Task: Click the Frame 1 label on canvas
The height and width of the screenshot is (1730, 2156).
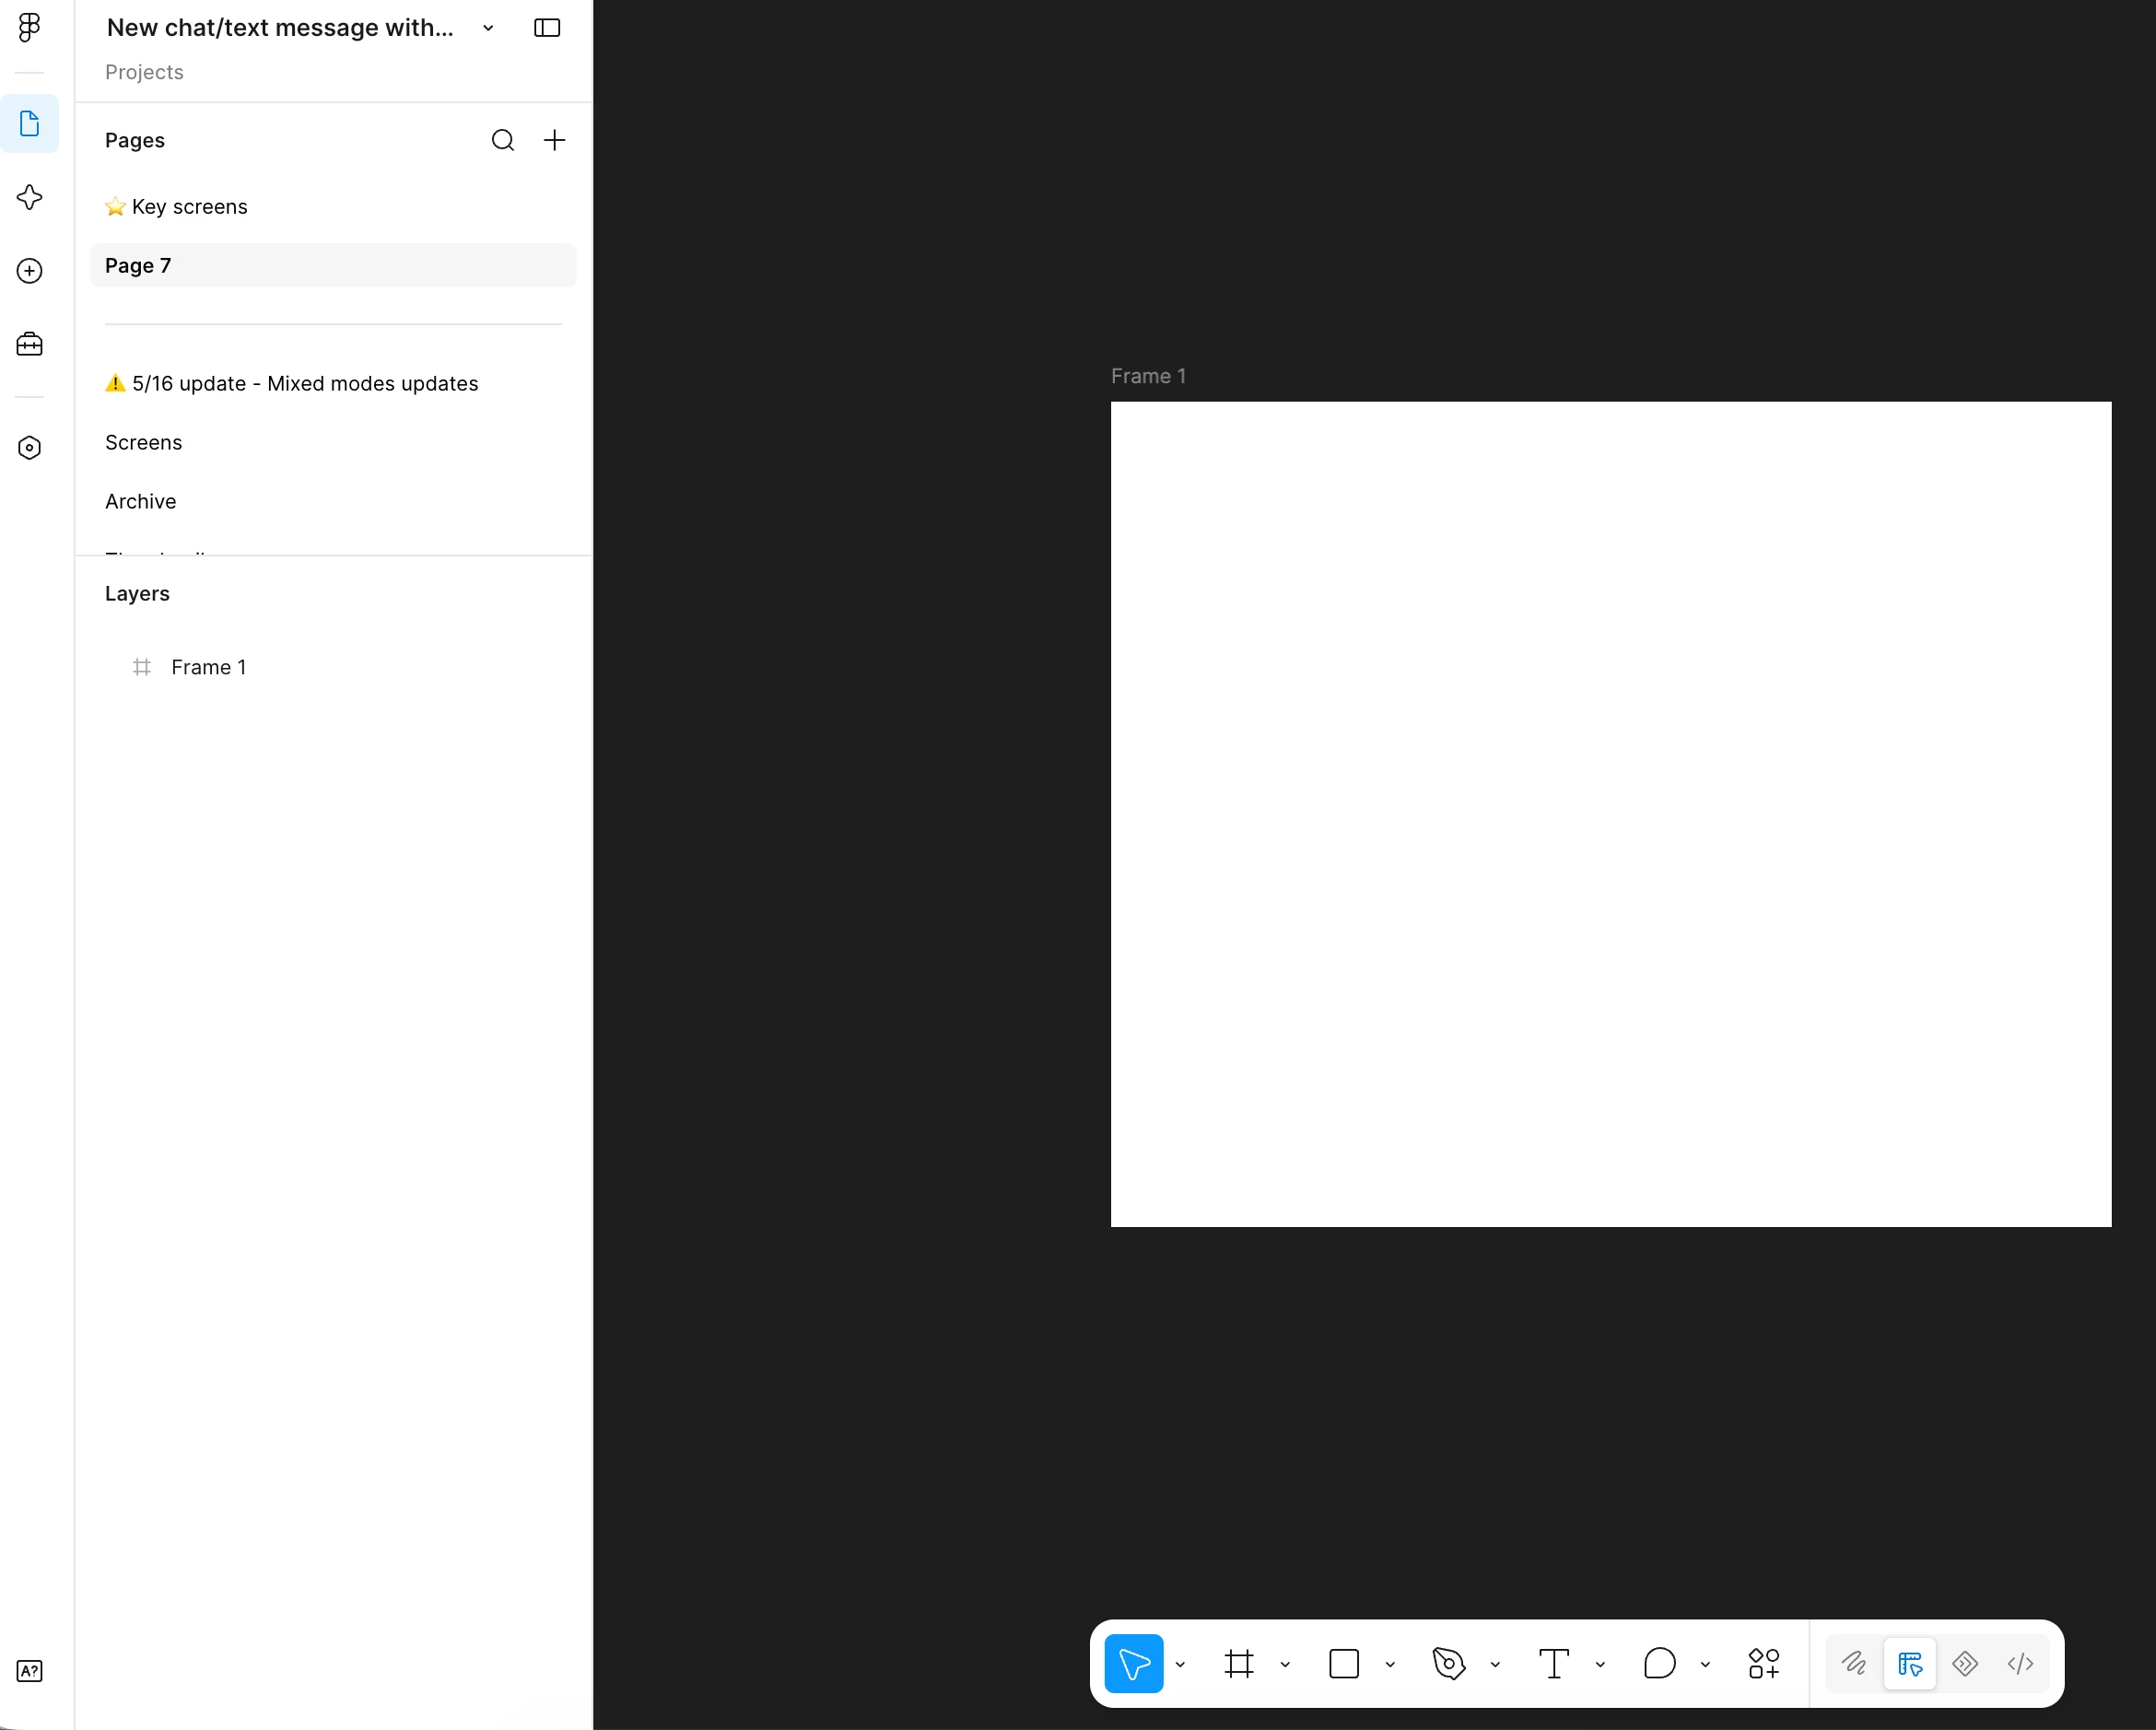Action: click(1148, 377)
